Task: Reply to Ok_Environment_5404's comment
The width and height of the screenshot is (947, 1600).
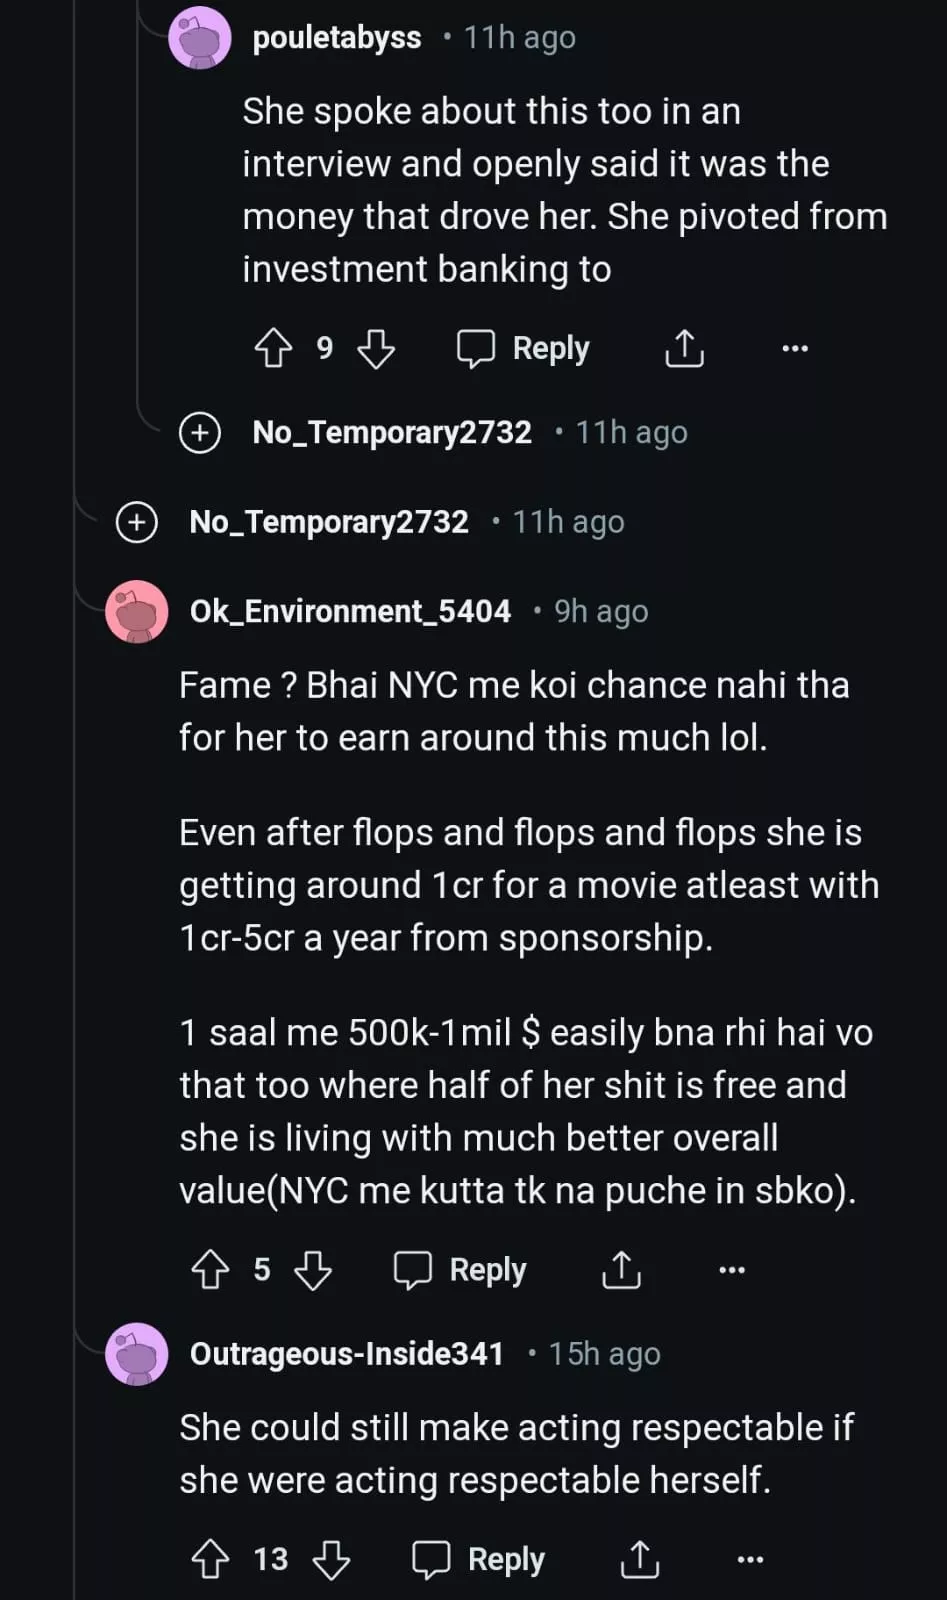Action: pyautogui.click(x=460, y=1270)
